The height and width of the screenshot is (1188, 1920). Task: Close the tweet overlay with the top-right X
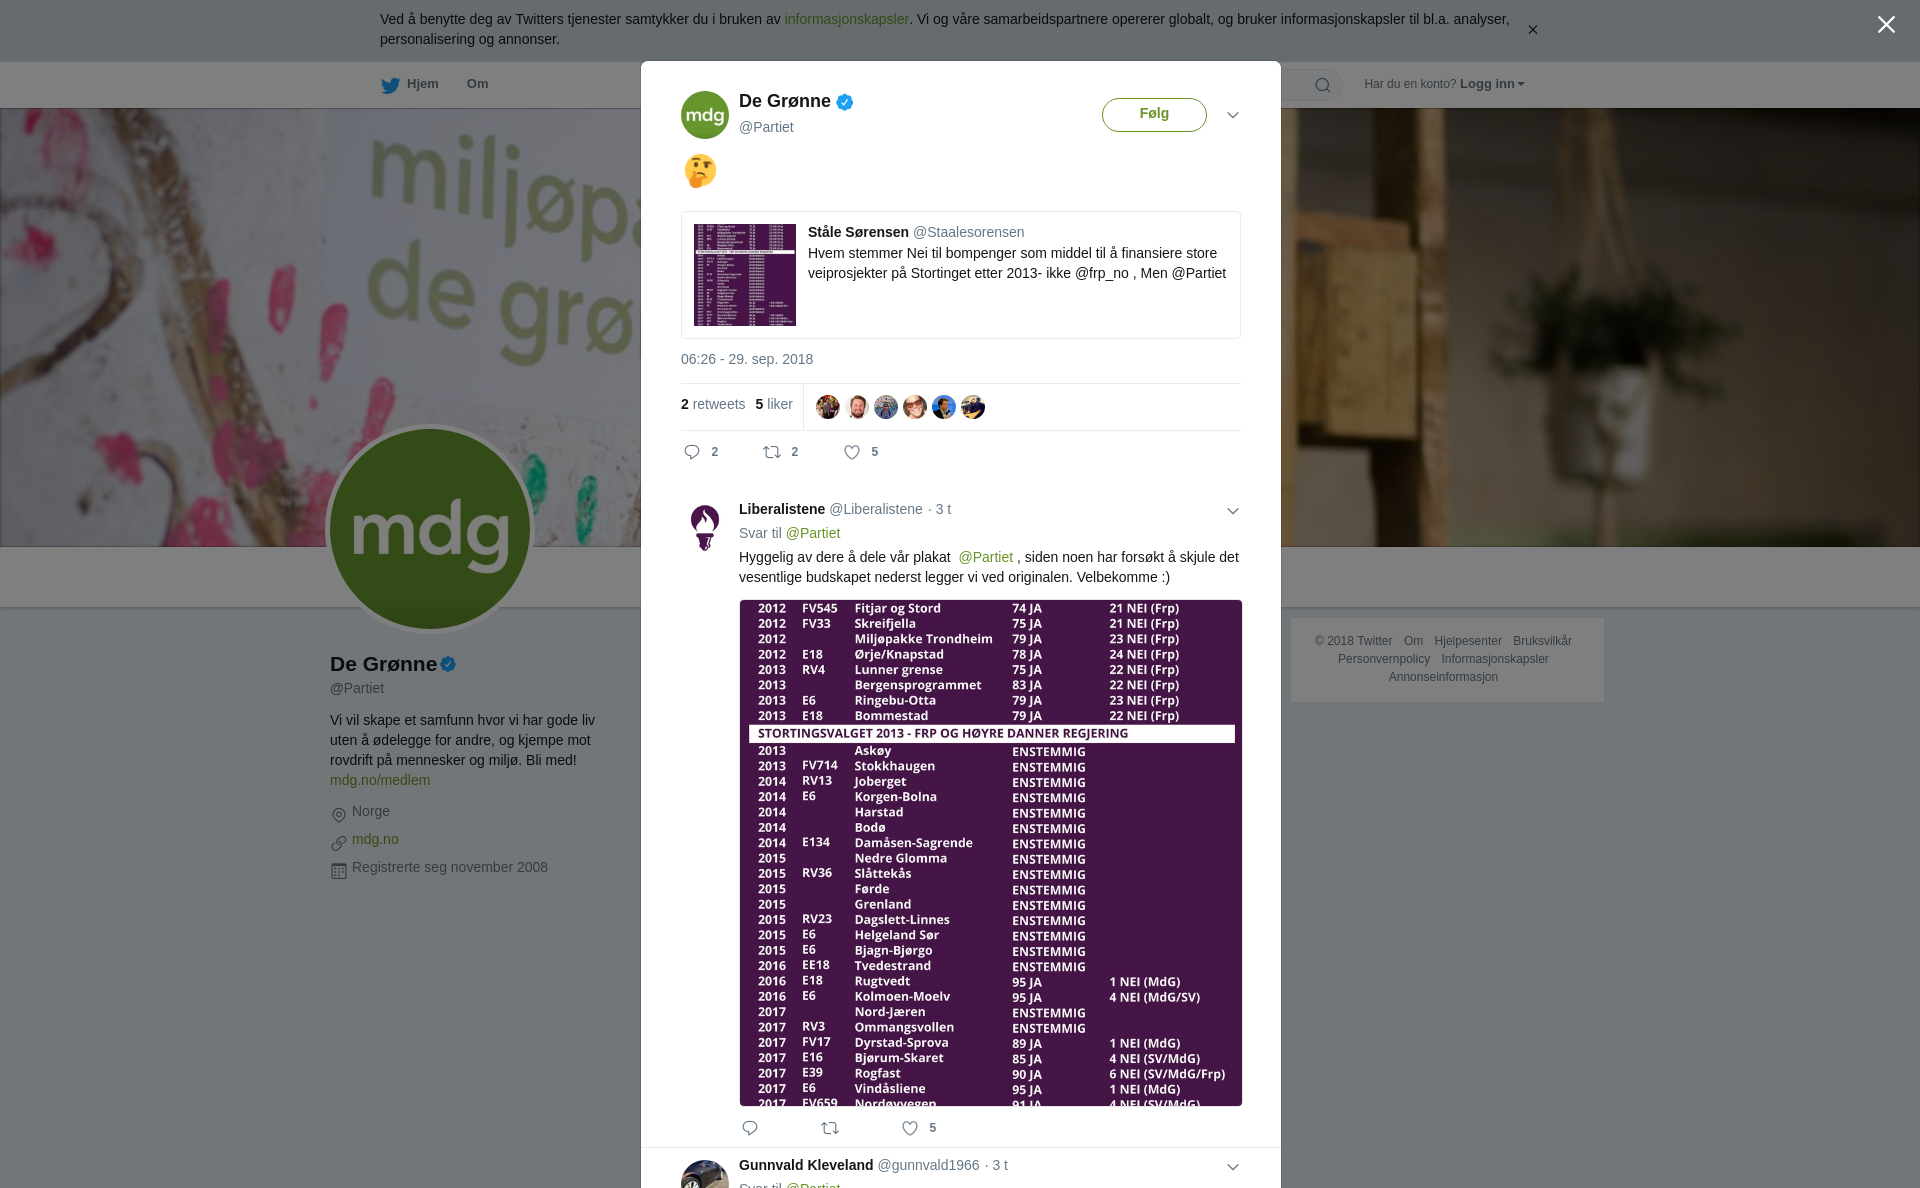click(x=1886, y=25)
